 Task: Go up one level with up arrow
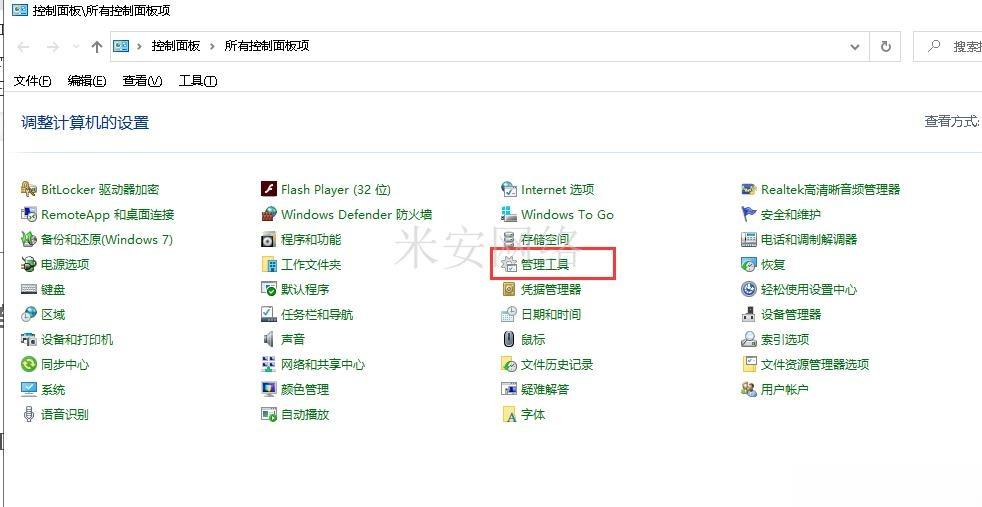pos(96,46)
